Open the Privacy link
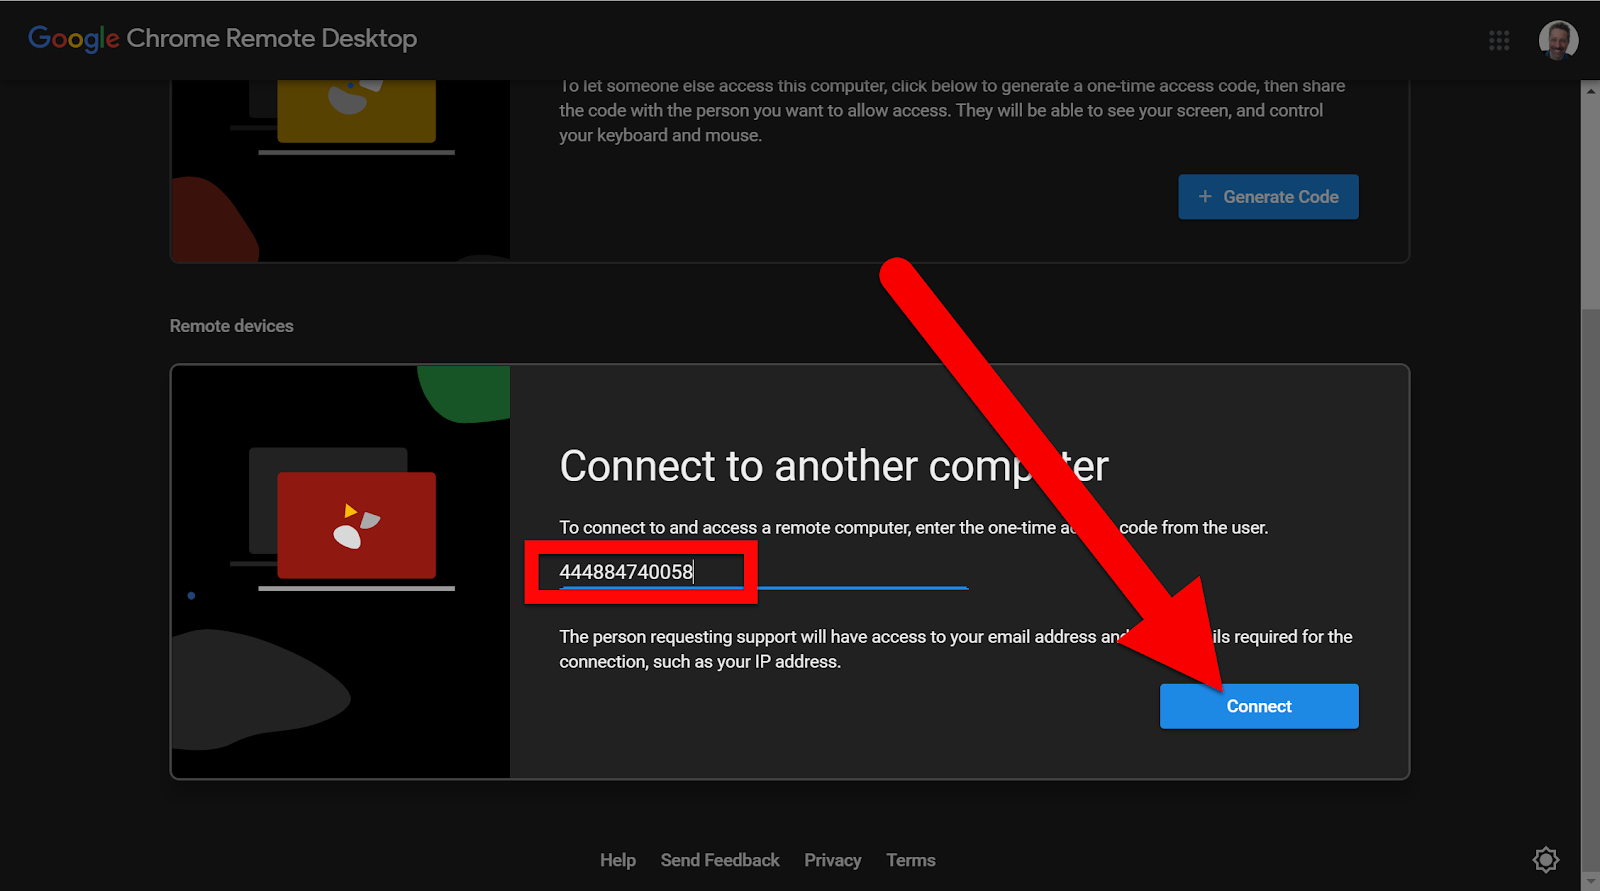 pos(832,860)
